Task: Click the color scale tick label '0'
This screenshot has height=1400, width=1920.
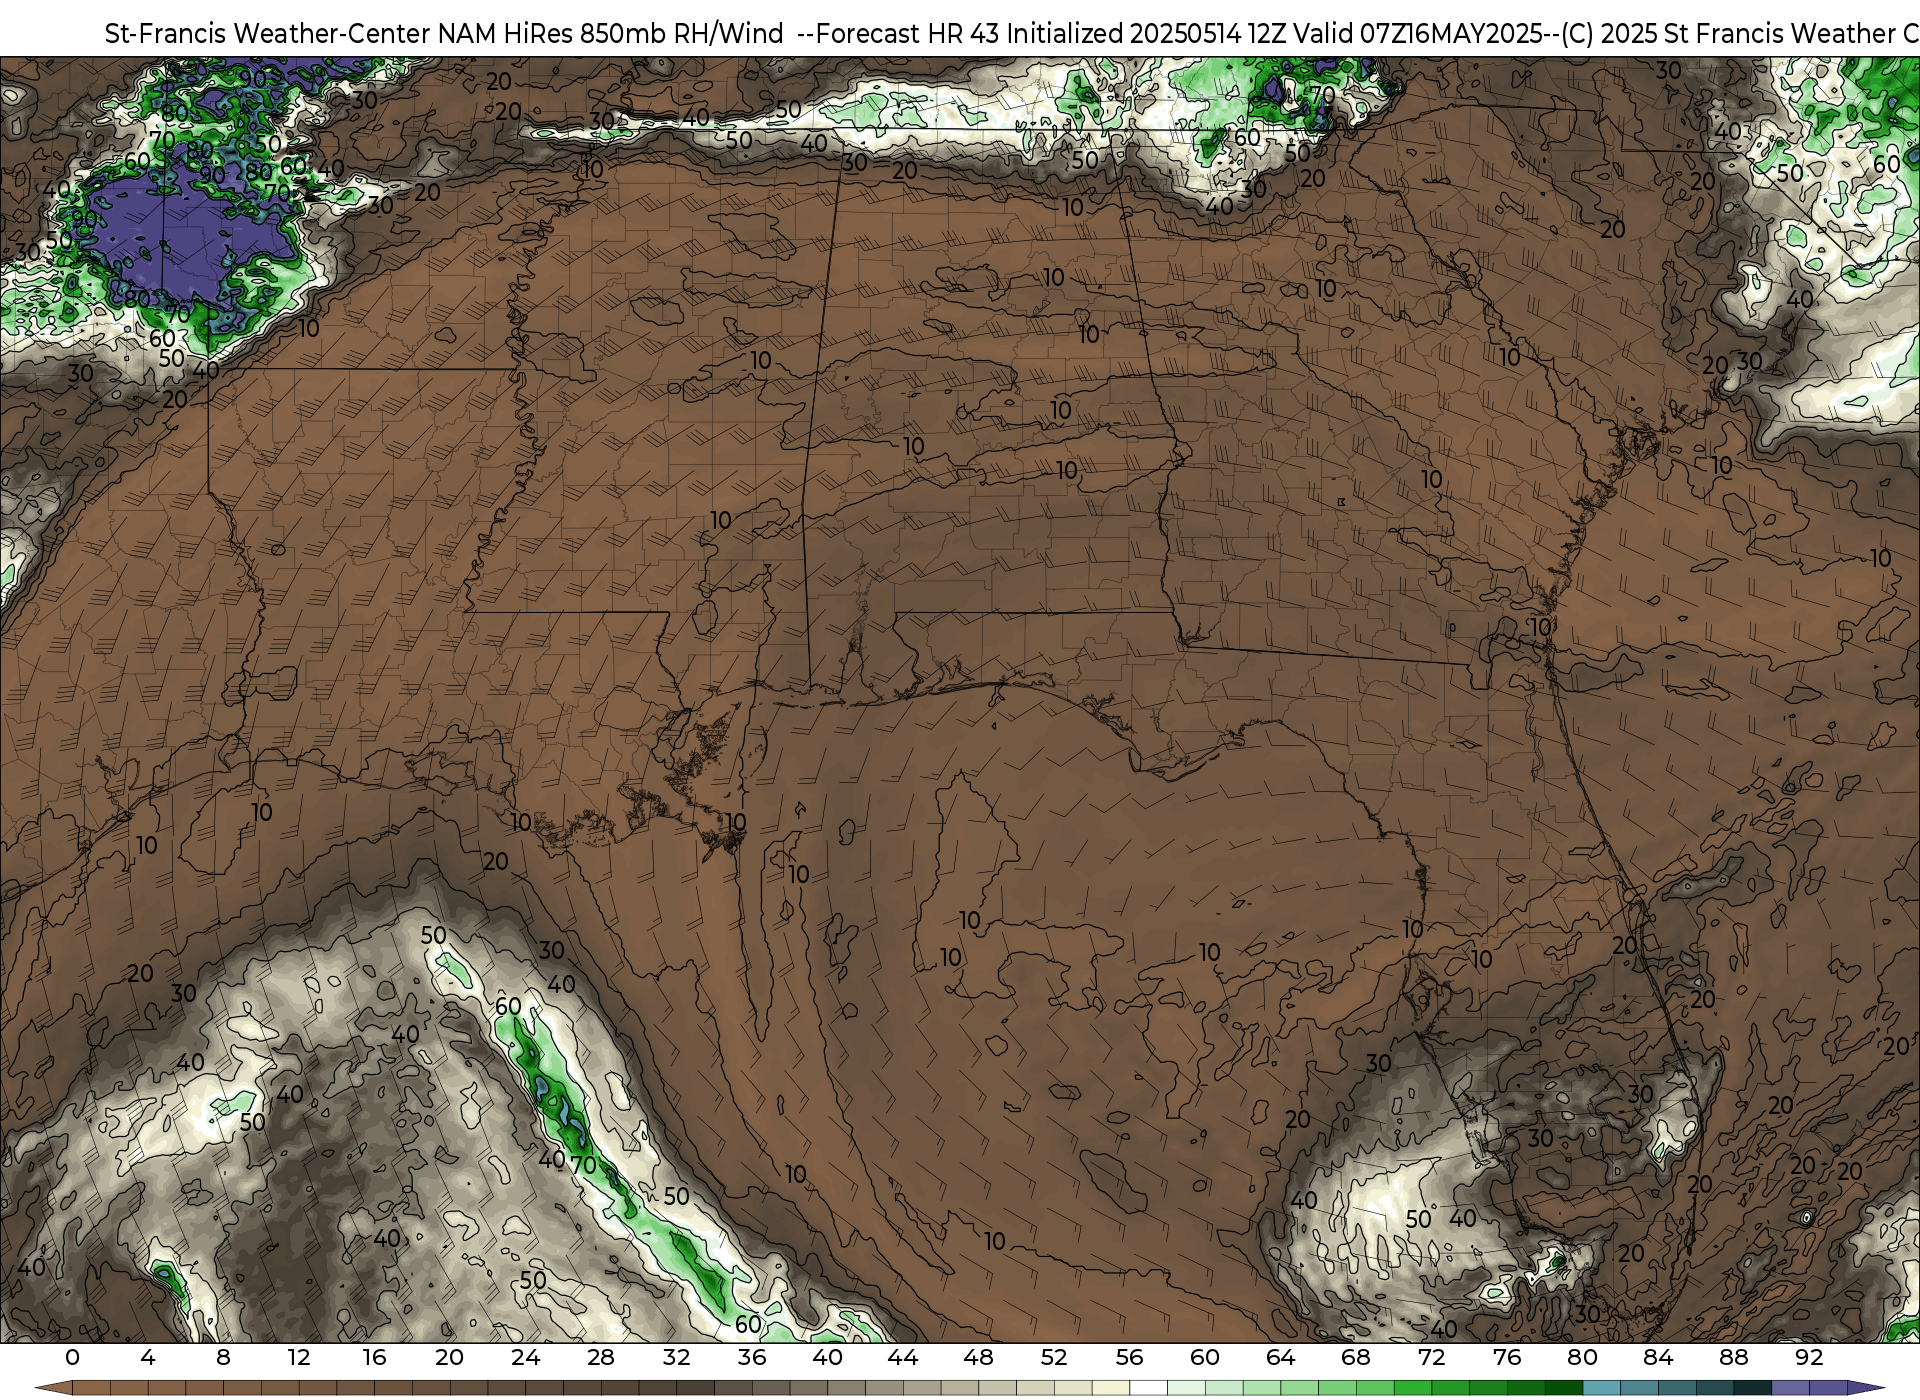Action: (72, 1357)
